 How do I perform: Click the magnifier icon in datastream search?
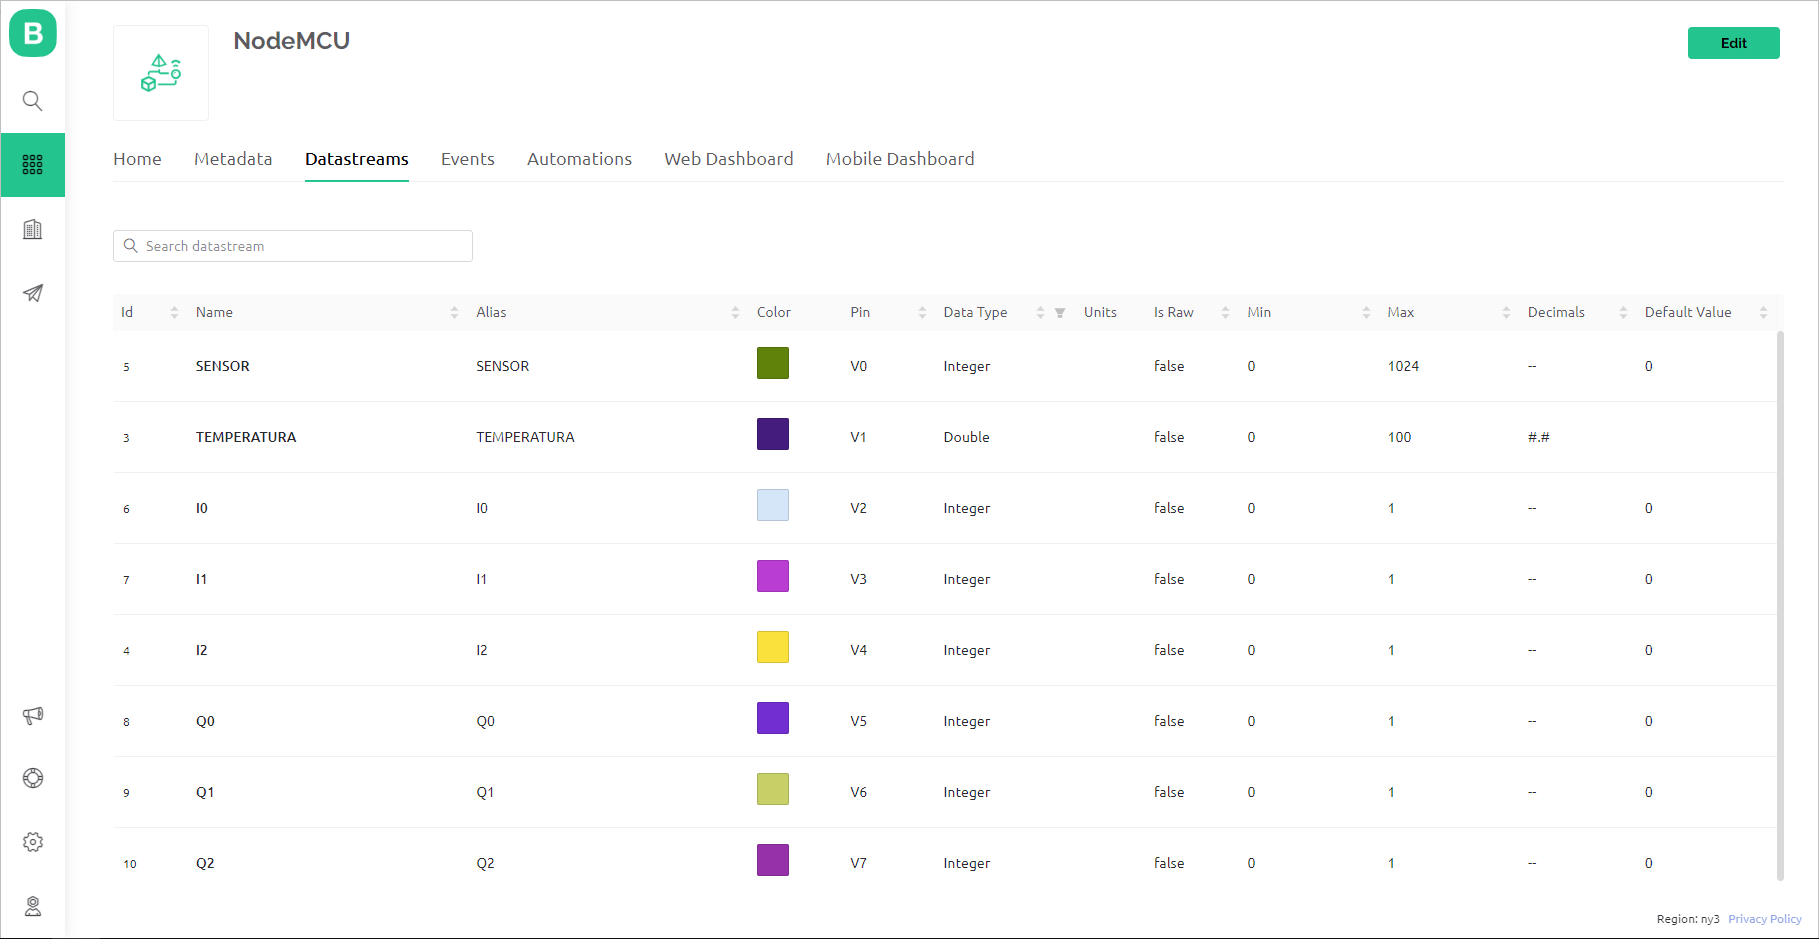130,246
